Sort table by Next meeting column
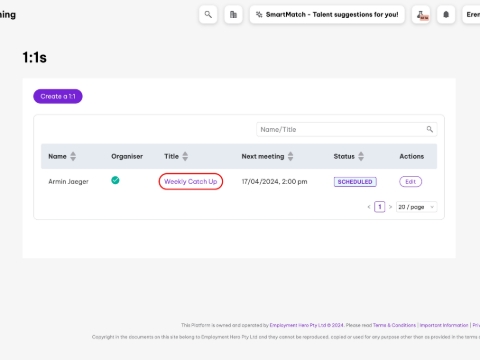 (x=290, y=156)
